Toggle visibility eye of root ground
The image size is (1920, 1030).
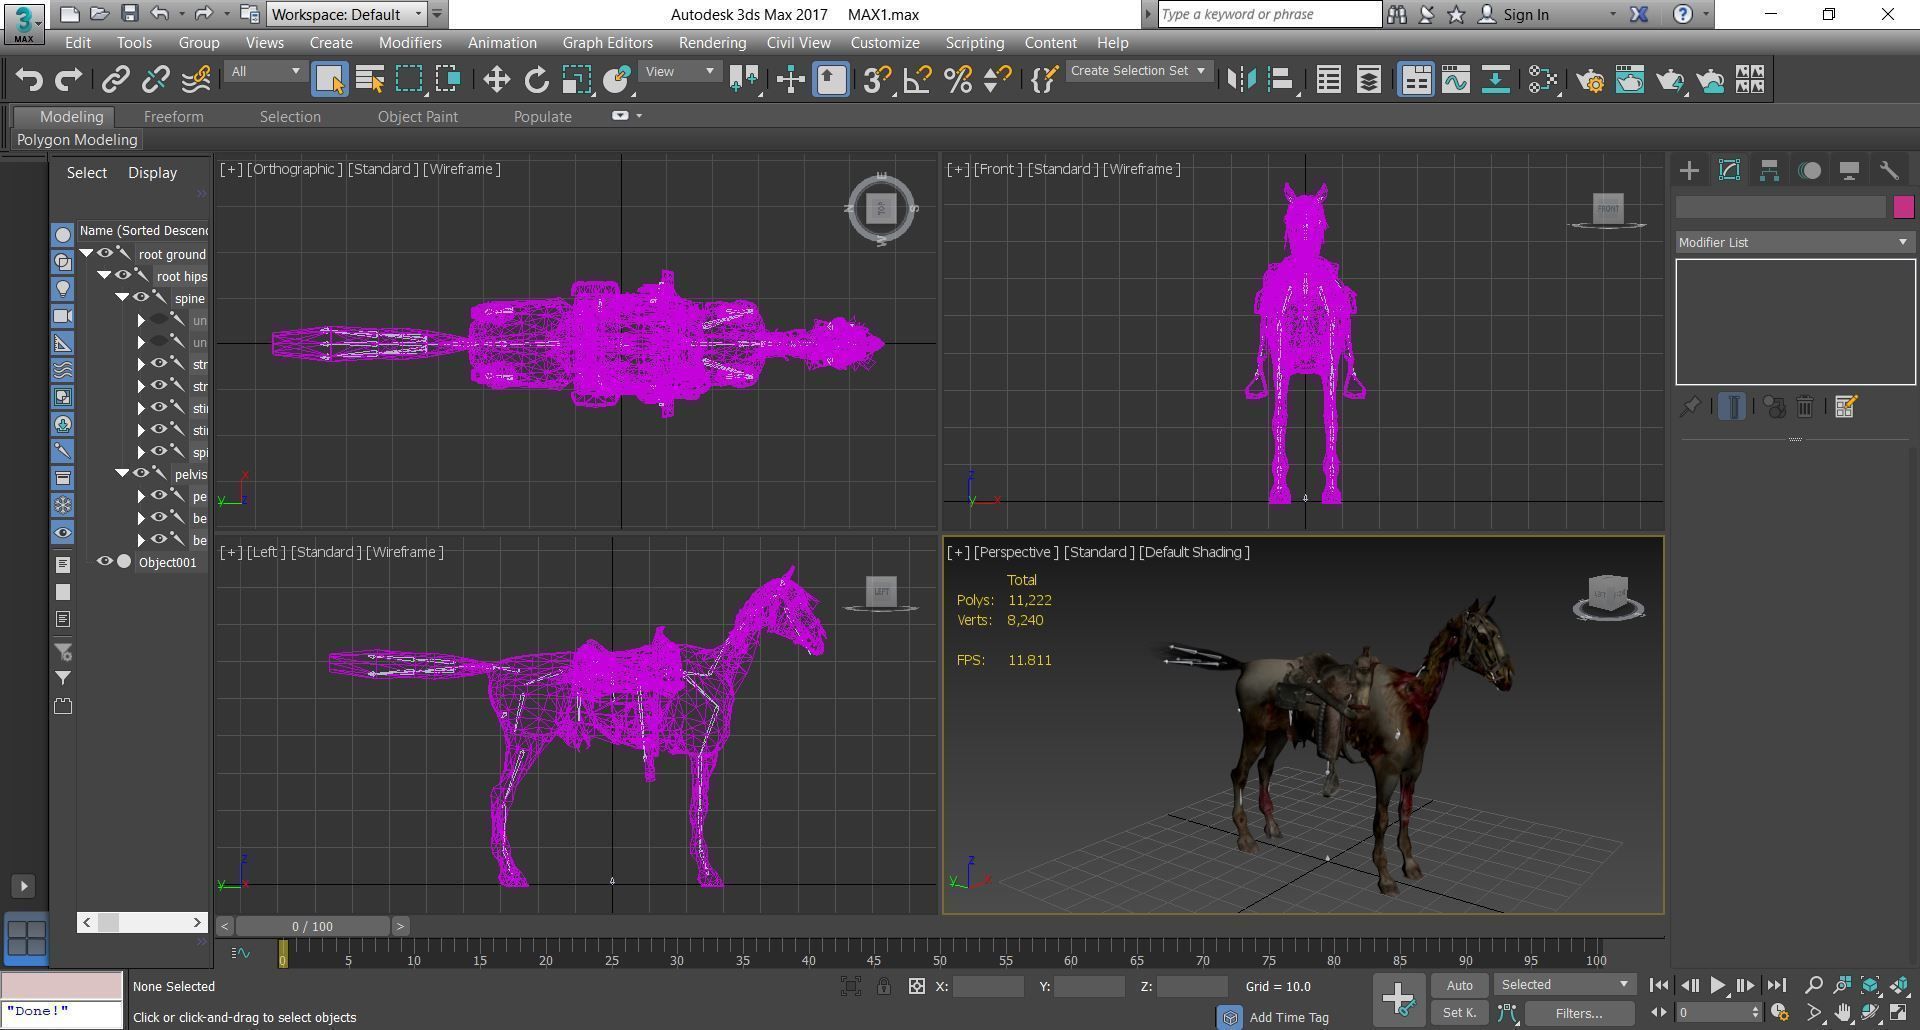pyautogui.click(x=105, y=254)
